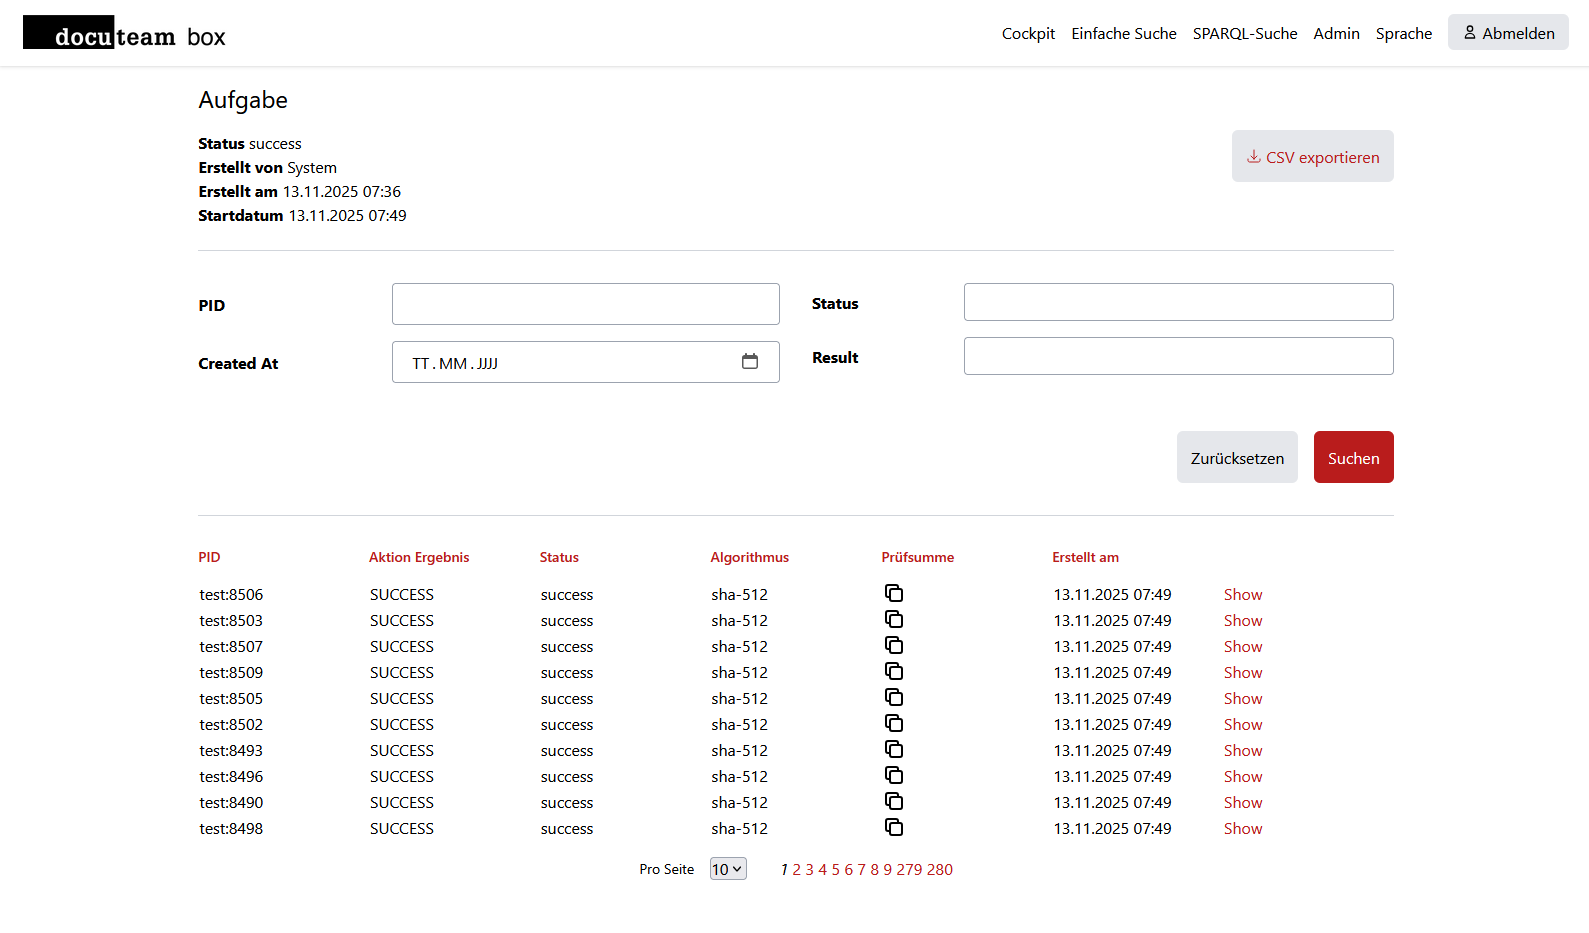The image size is (1589, 933).
Task: Click the Zurücksetzen reset button
Action: (x=1237, y=458)
